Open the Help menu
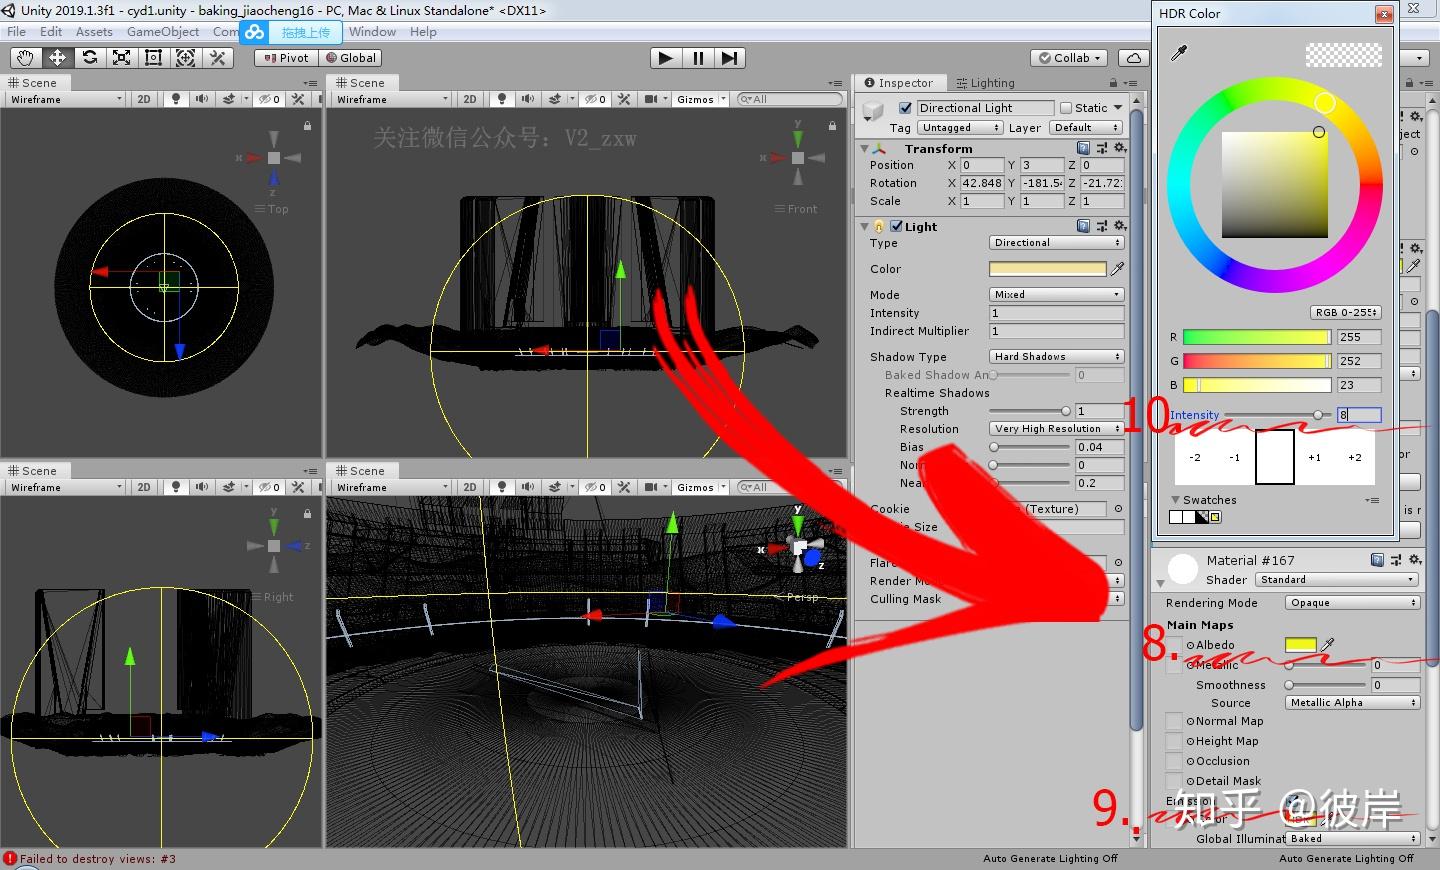The width and height of the screenshot is (1440, 870). (423, 32)
